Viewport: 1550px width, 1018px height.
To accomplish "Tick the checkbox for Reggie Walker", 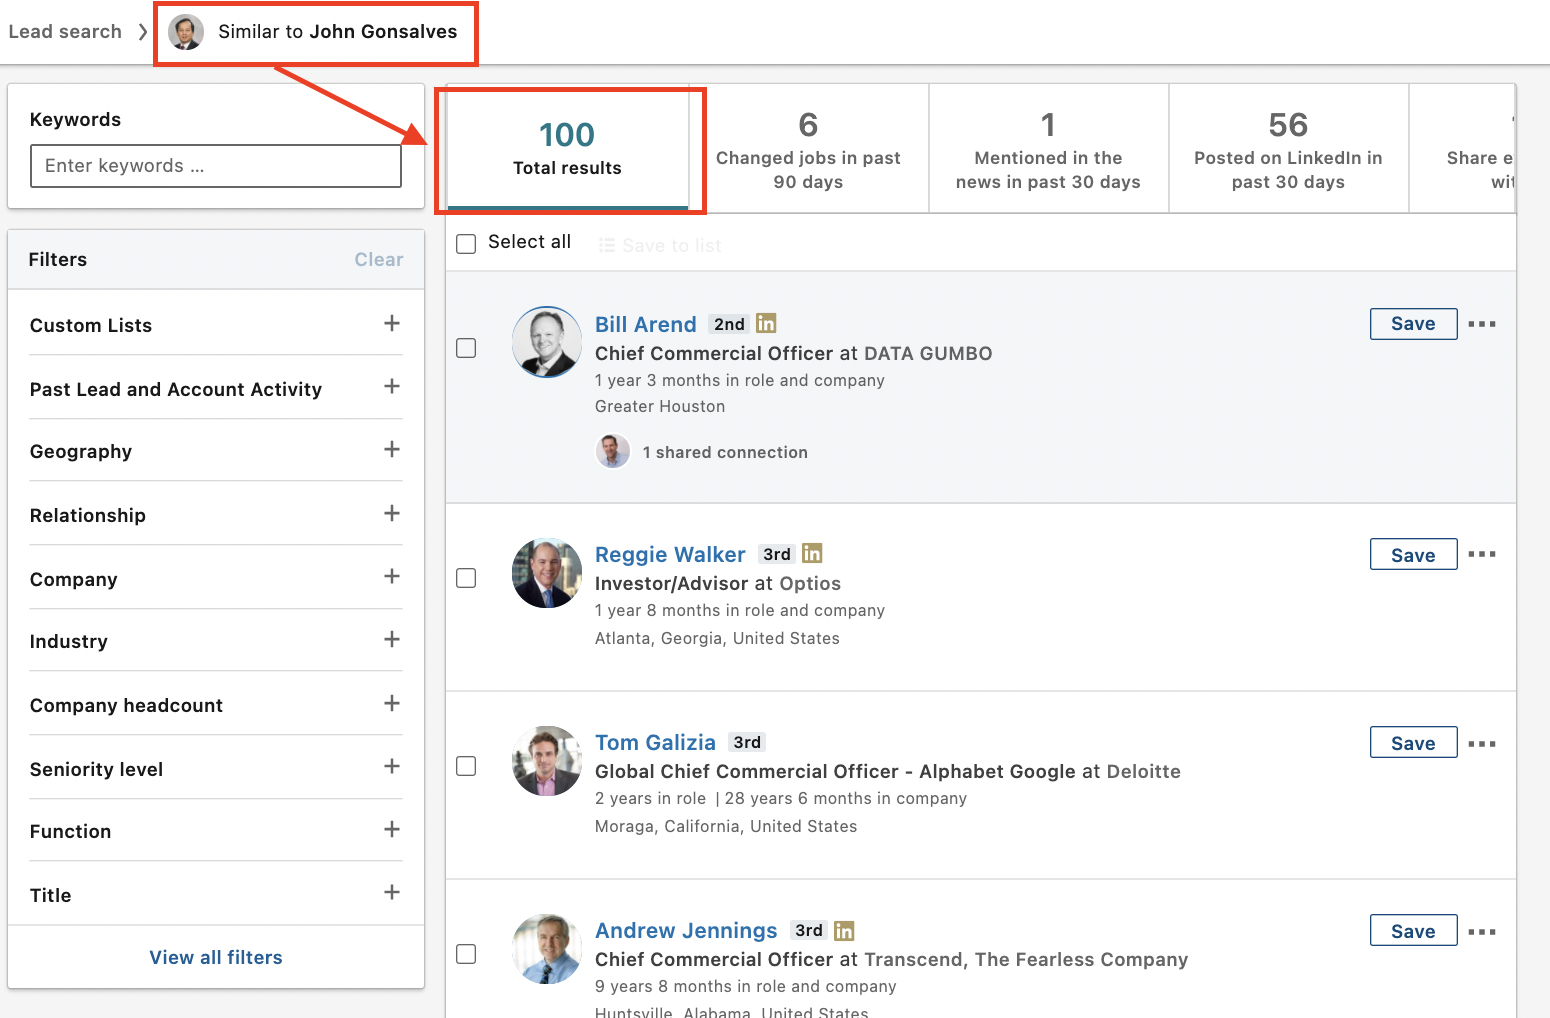I will pyautogui.click(x=466, y=578).
